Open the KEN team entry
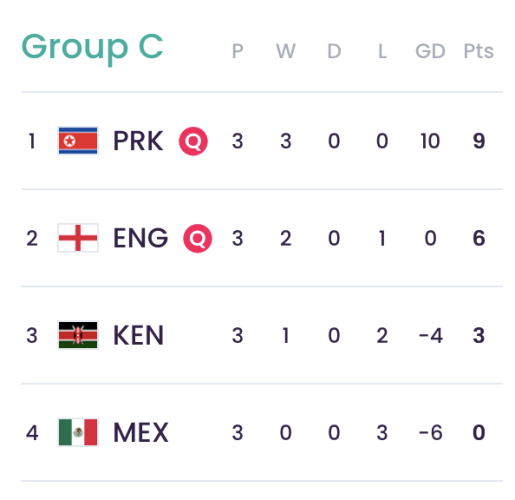Viewport: 515px width, 500px height. pos(138,335)
